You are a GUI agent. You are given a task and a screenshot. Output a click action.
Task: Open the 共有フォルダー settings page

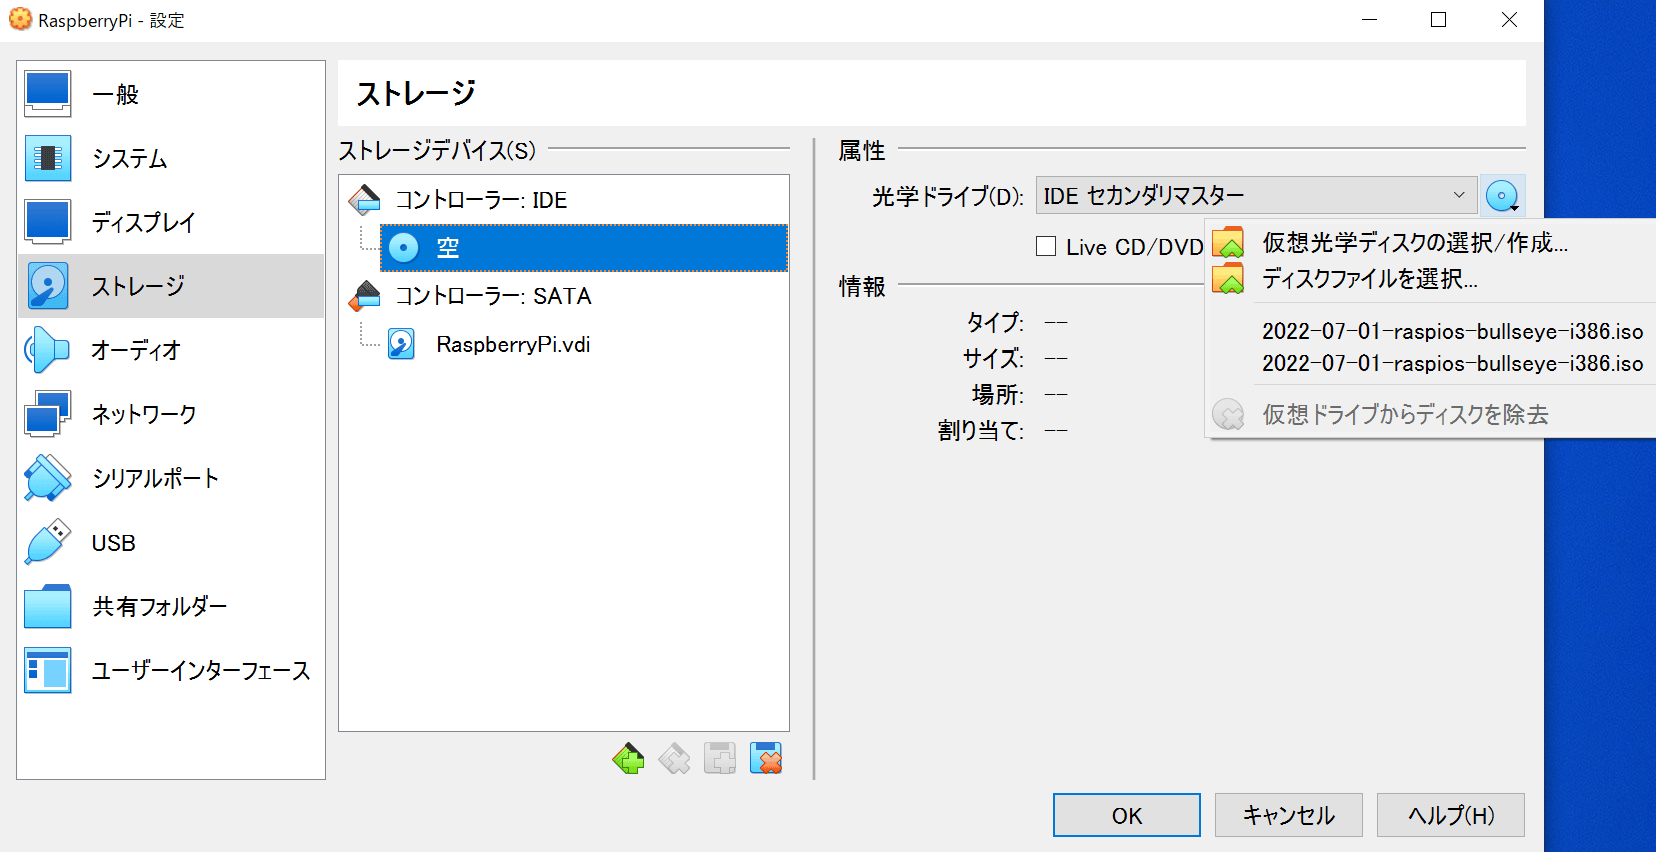coord(171,606)
